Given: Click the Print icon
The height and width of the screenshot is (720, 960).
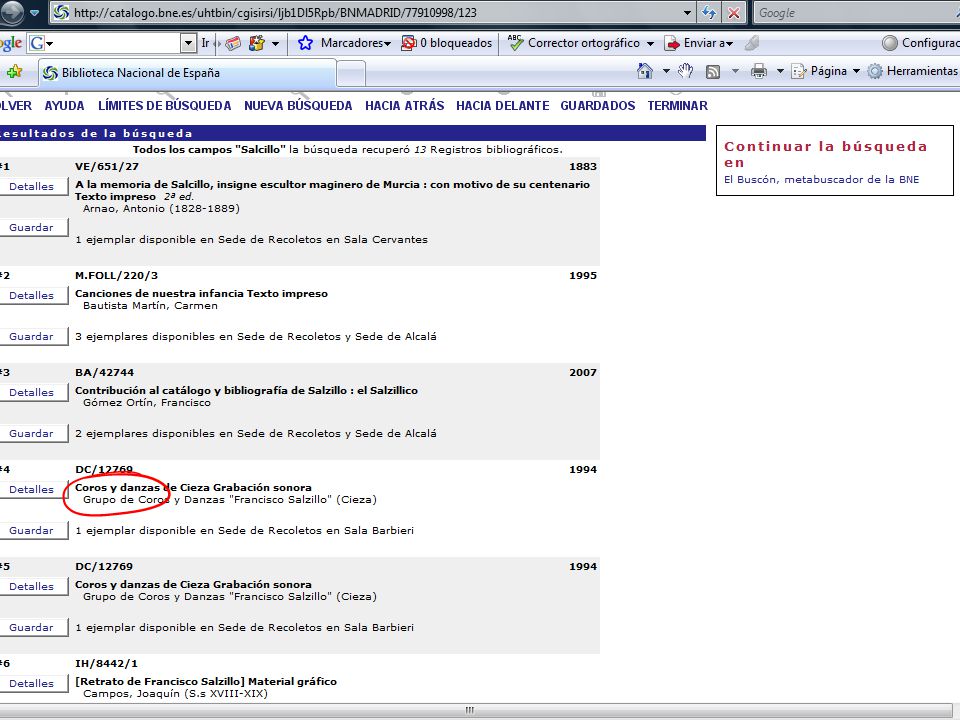Looking at the screenshot, I should (x=759, y=71).
